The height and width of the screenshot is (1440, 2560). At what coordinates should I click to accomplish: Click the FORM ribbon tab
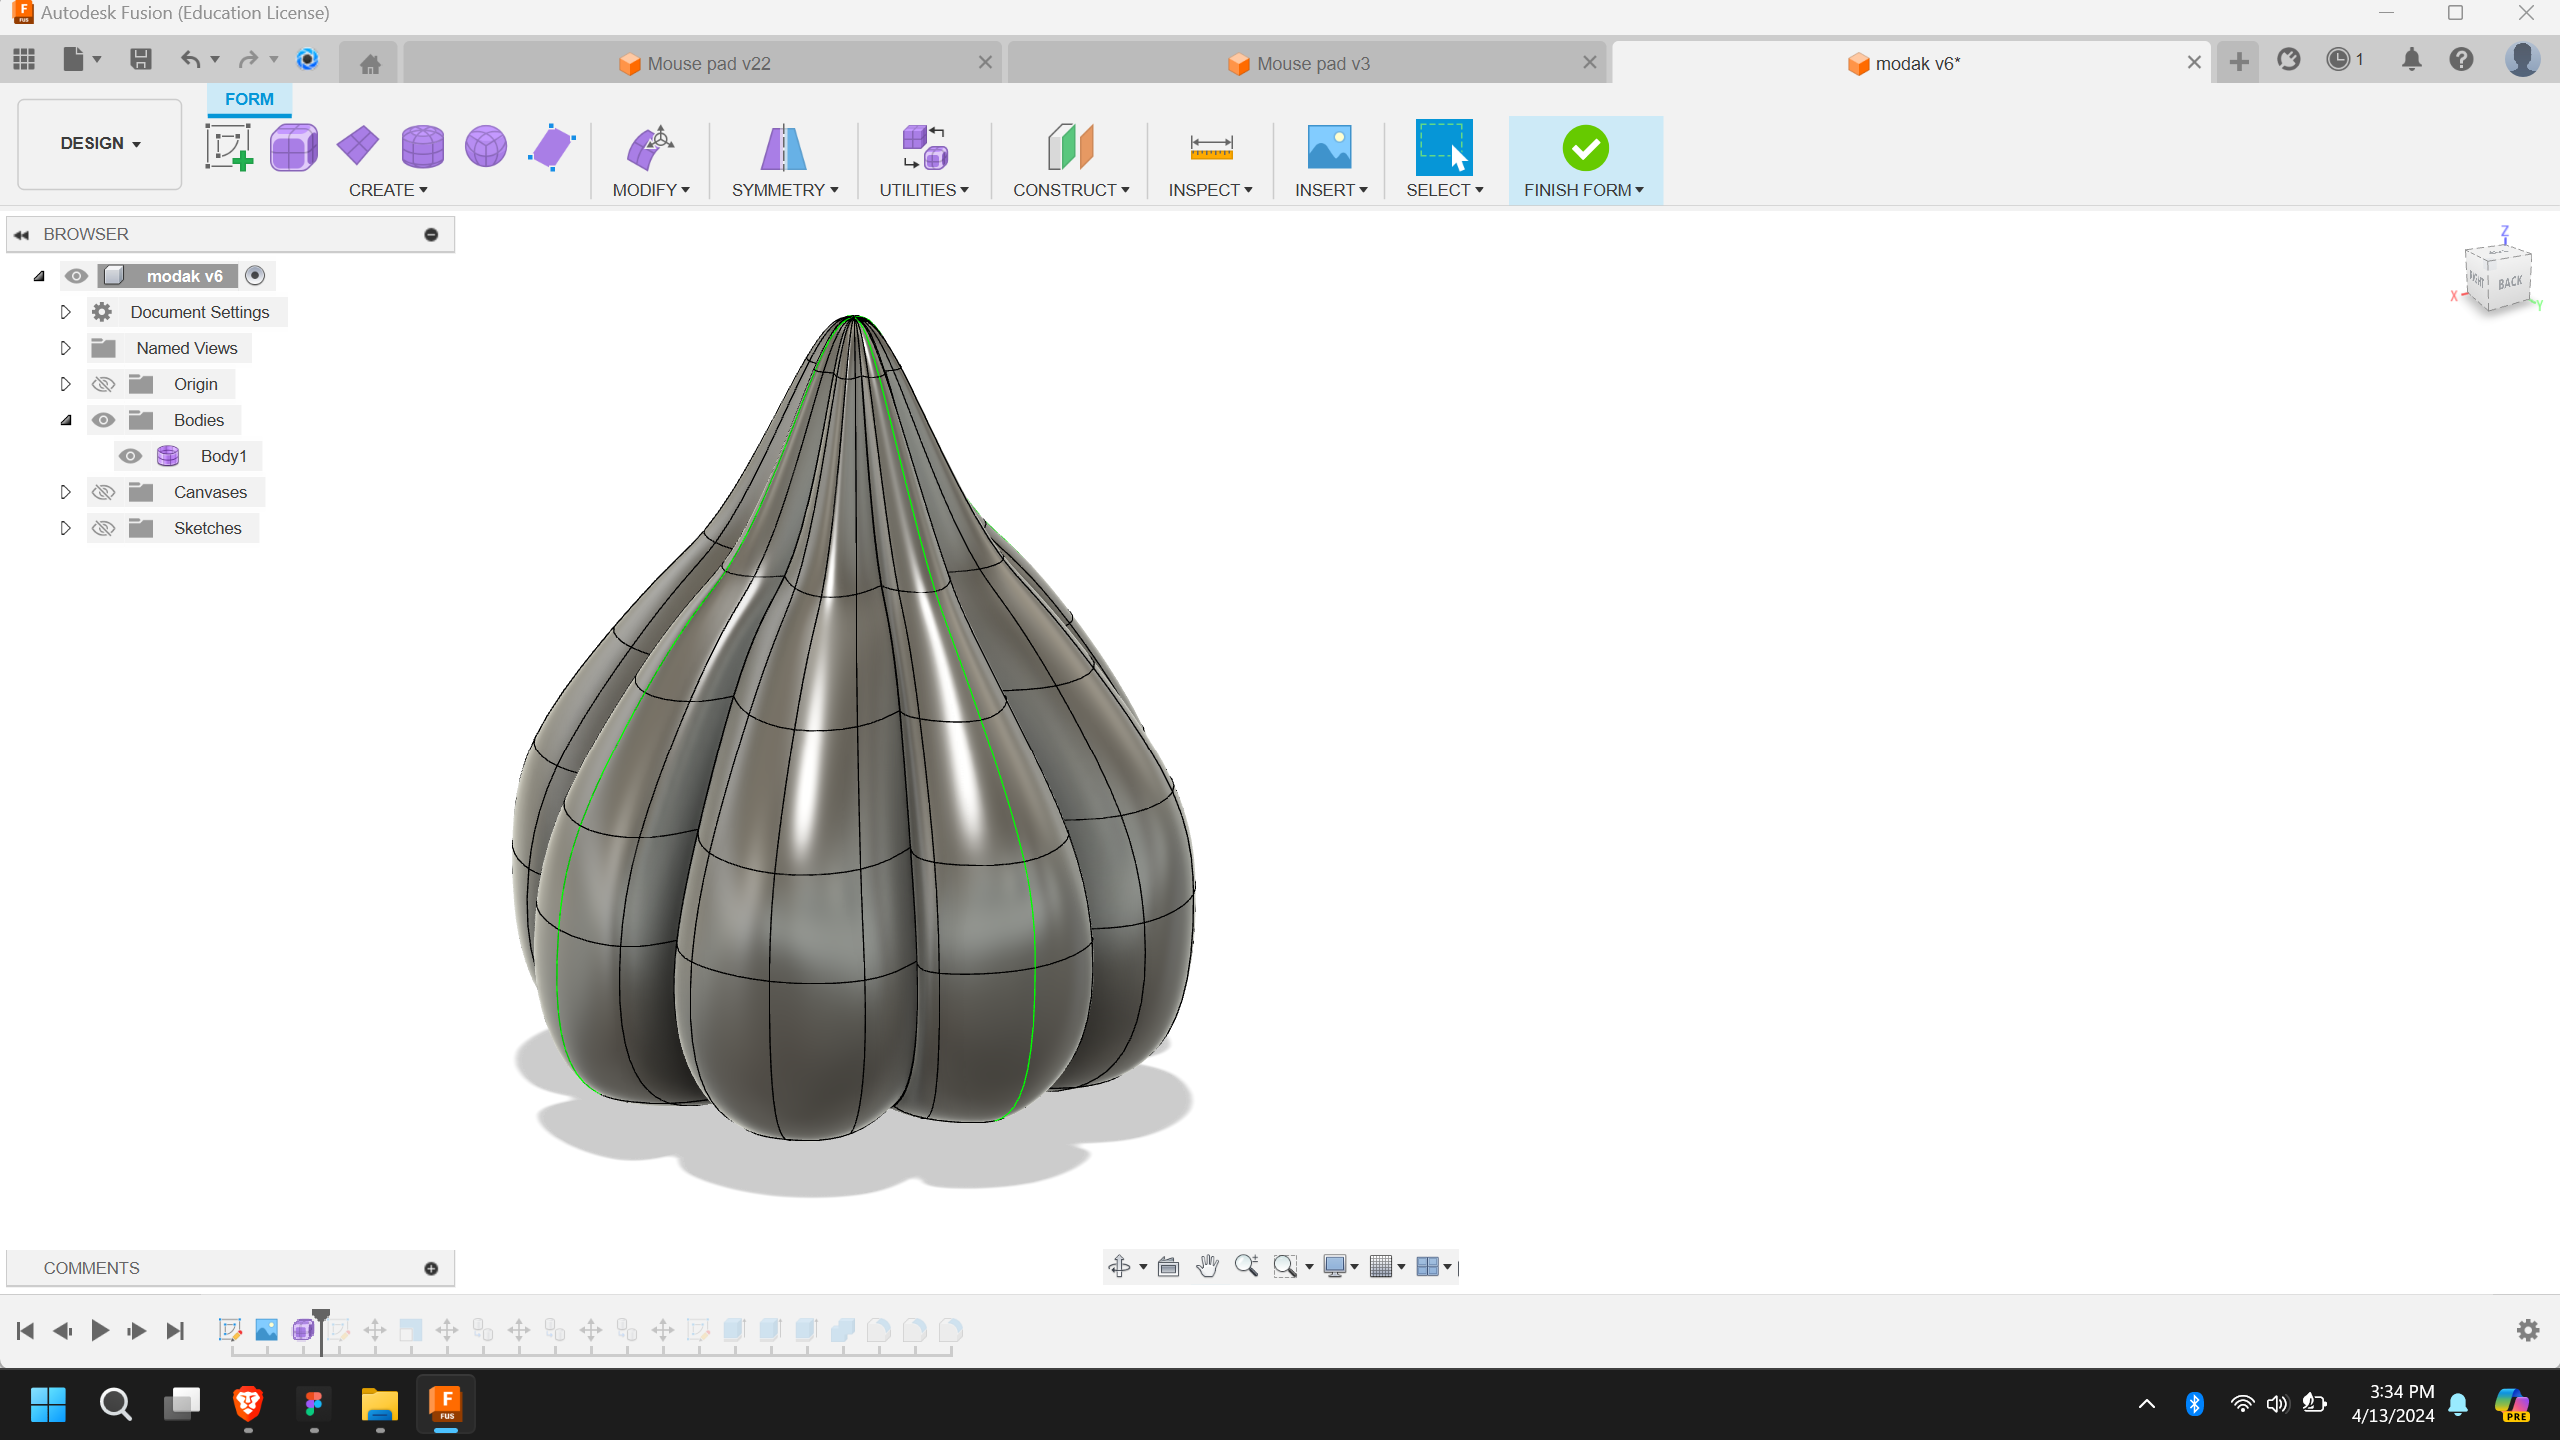249,99
